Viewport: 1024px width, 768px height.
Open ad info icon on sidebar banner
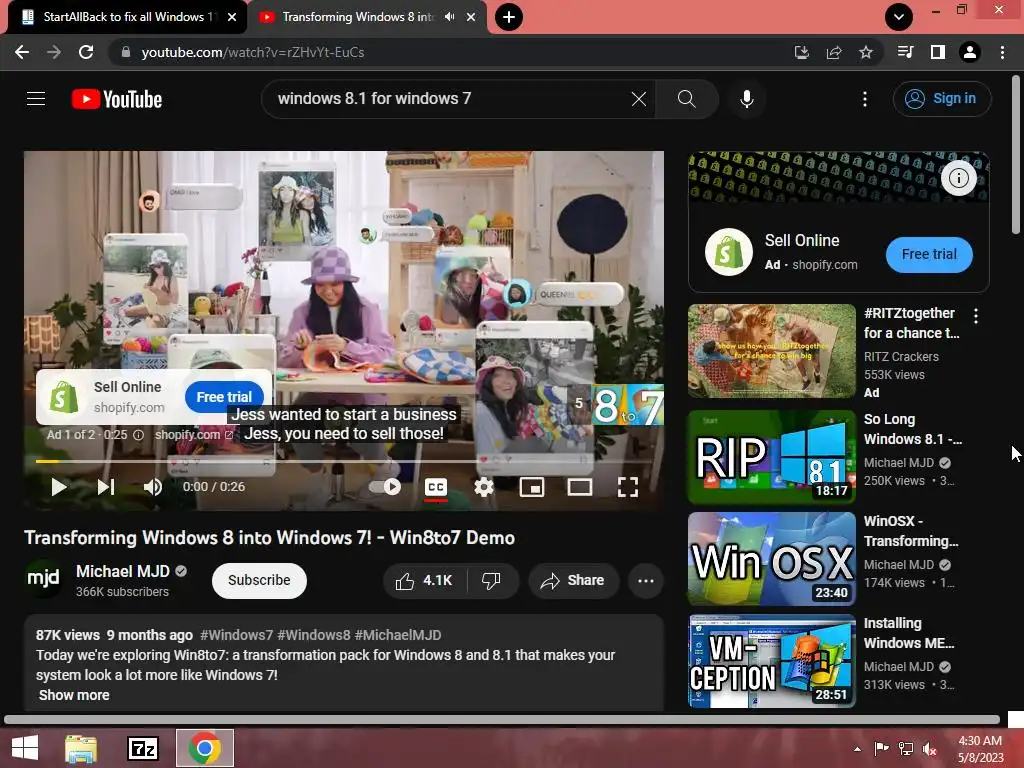[x=959, y=178]
